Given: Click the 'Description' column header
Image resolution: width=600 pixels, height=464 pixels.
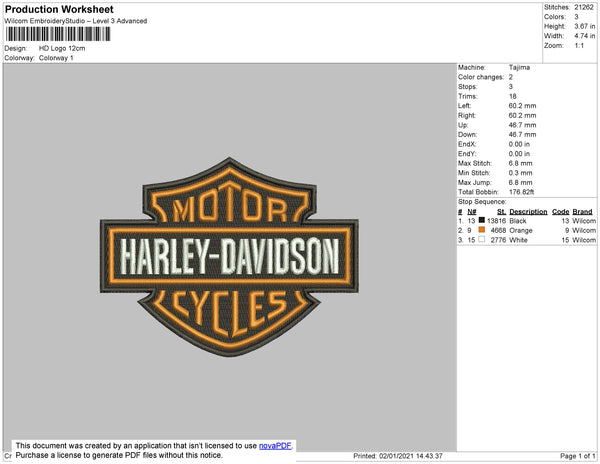Looking at the screenshot, I should (528, 212).
